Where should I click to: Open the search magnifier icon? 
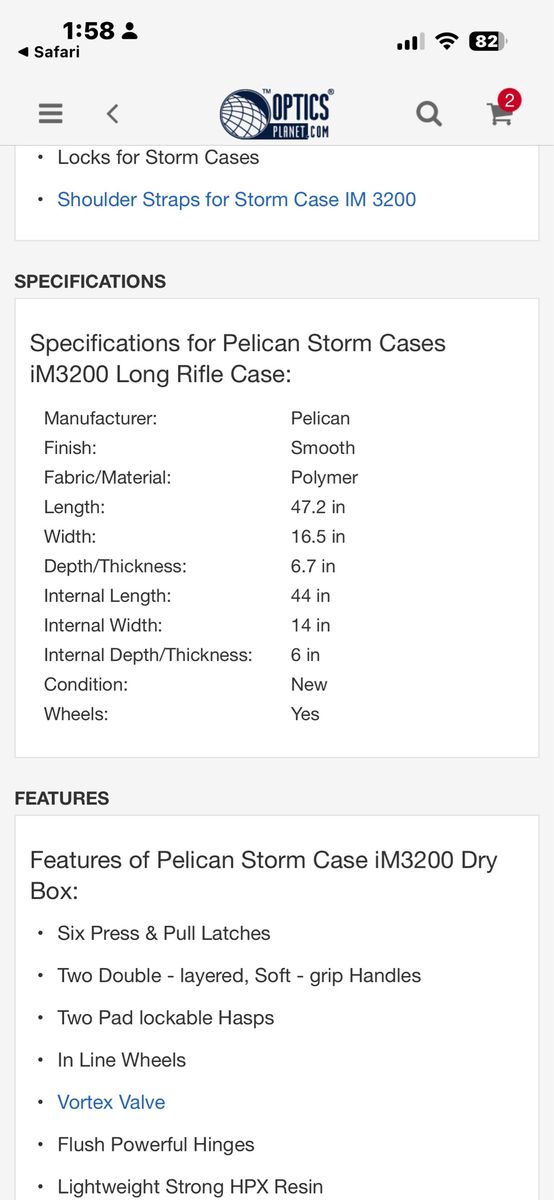point(429,113)
